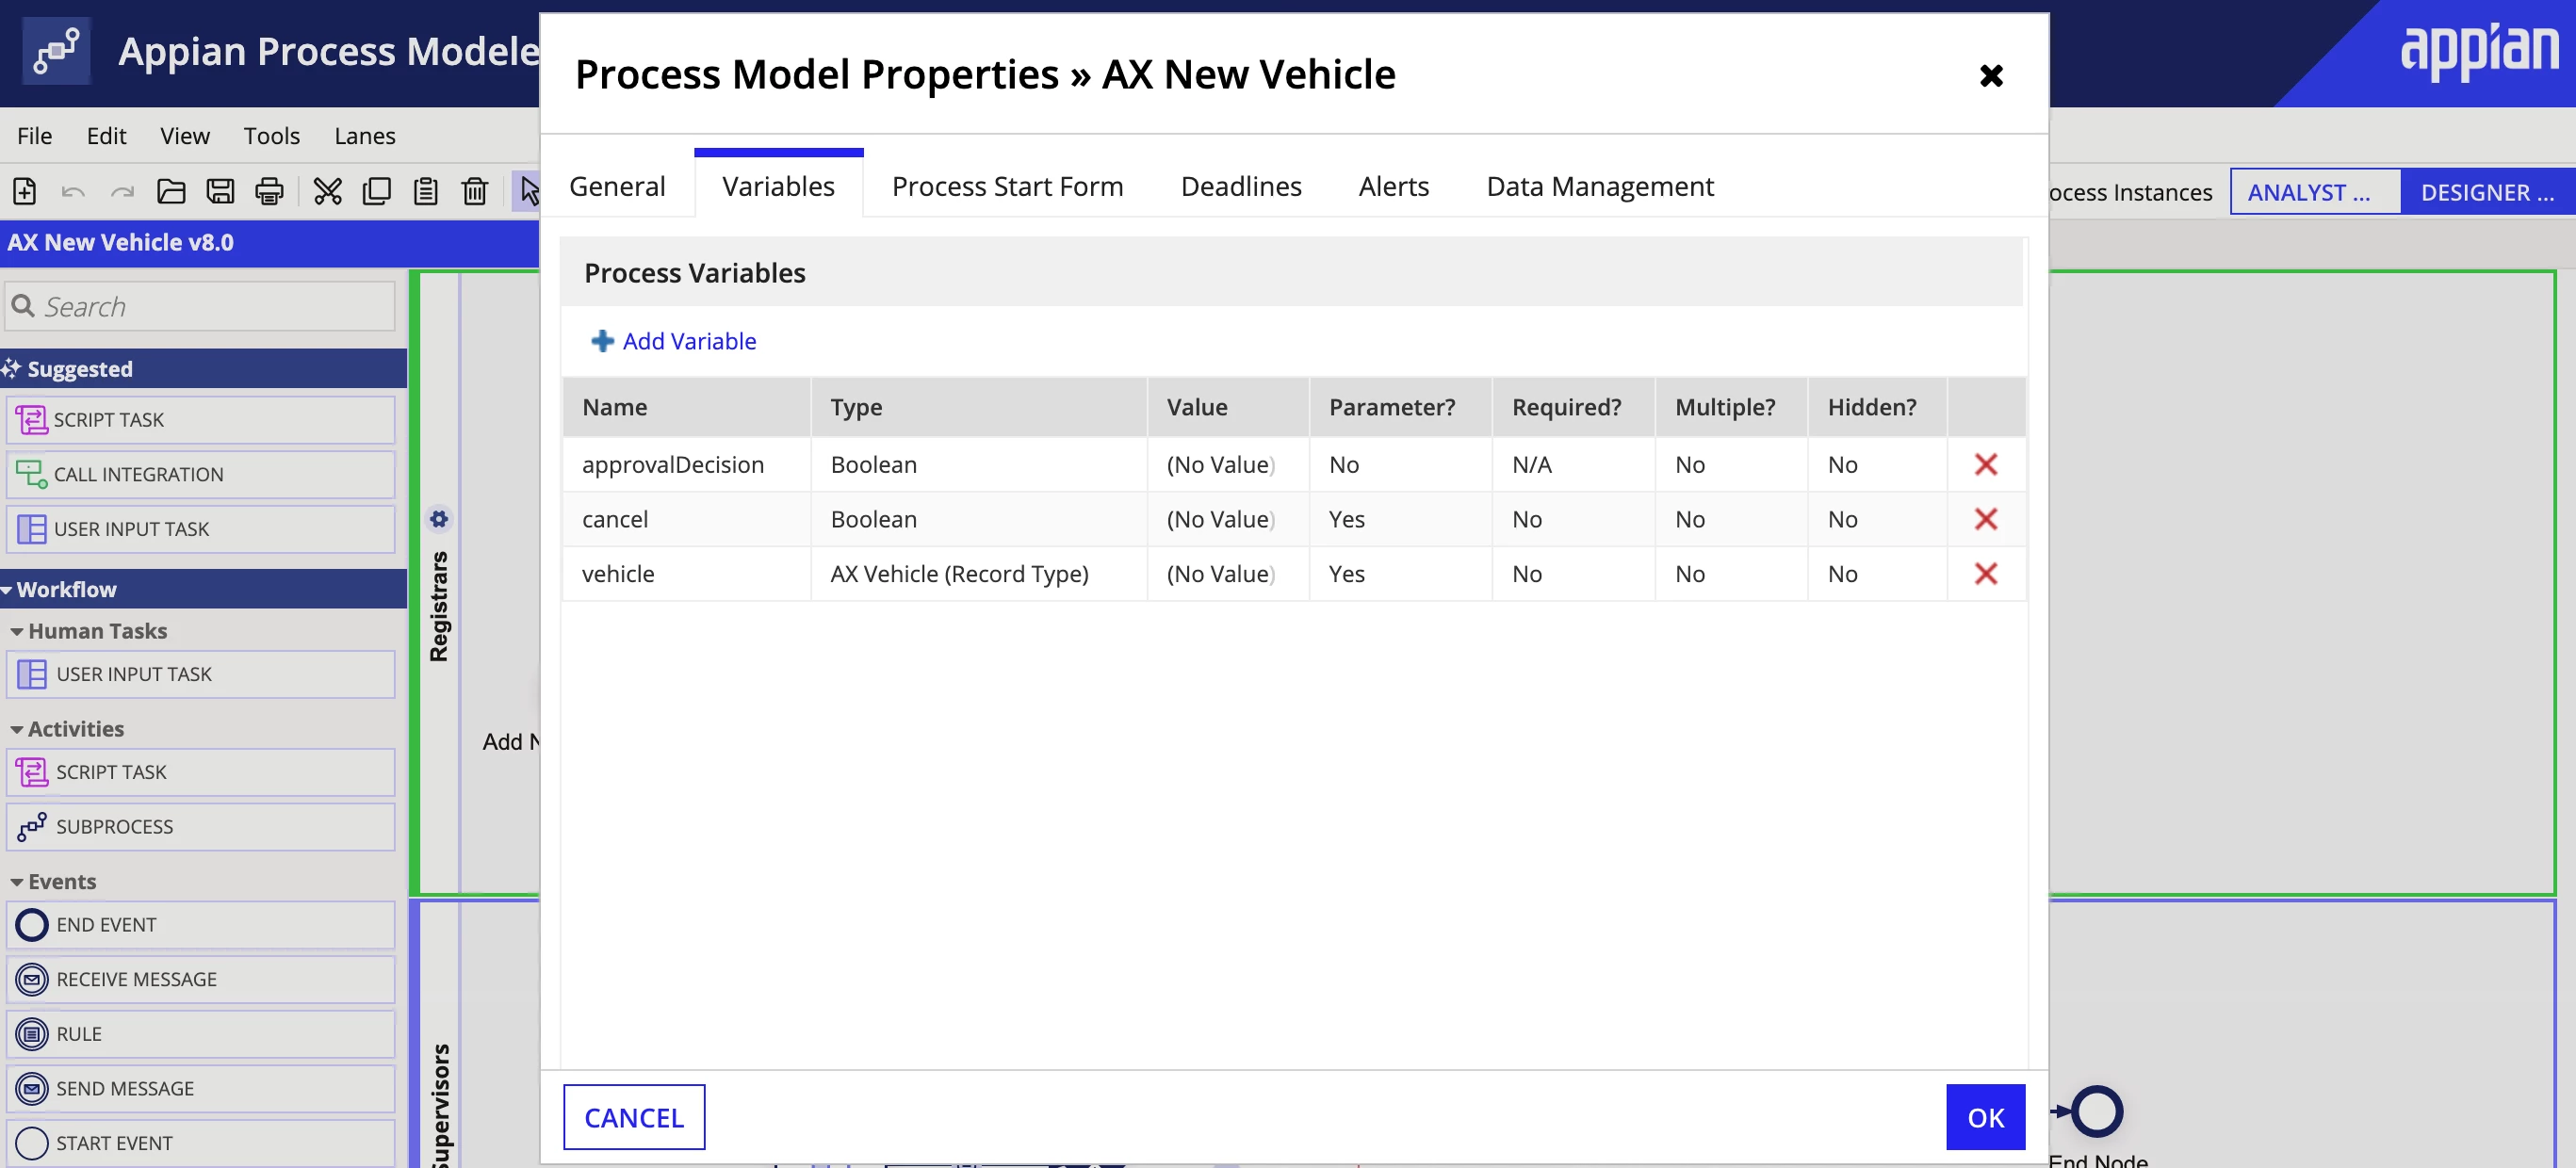
Task: Delete the cancel variable row
Action: click(1985, 519)
